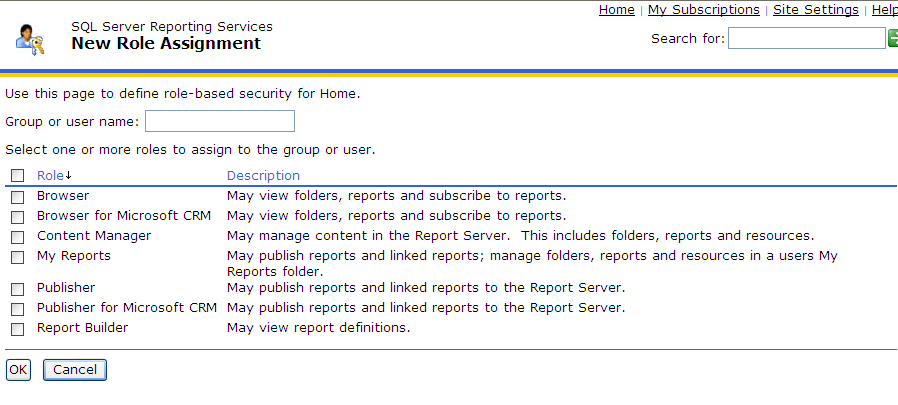Check the Publisher role checkbox
The height and width of the screenshot is (405, 898).
(17, 289)
